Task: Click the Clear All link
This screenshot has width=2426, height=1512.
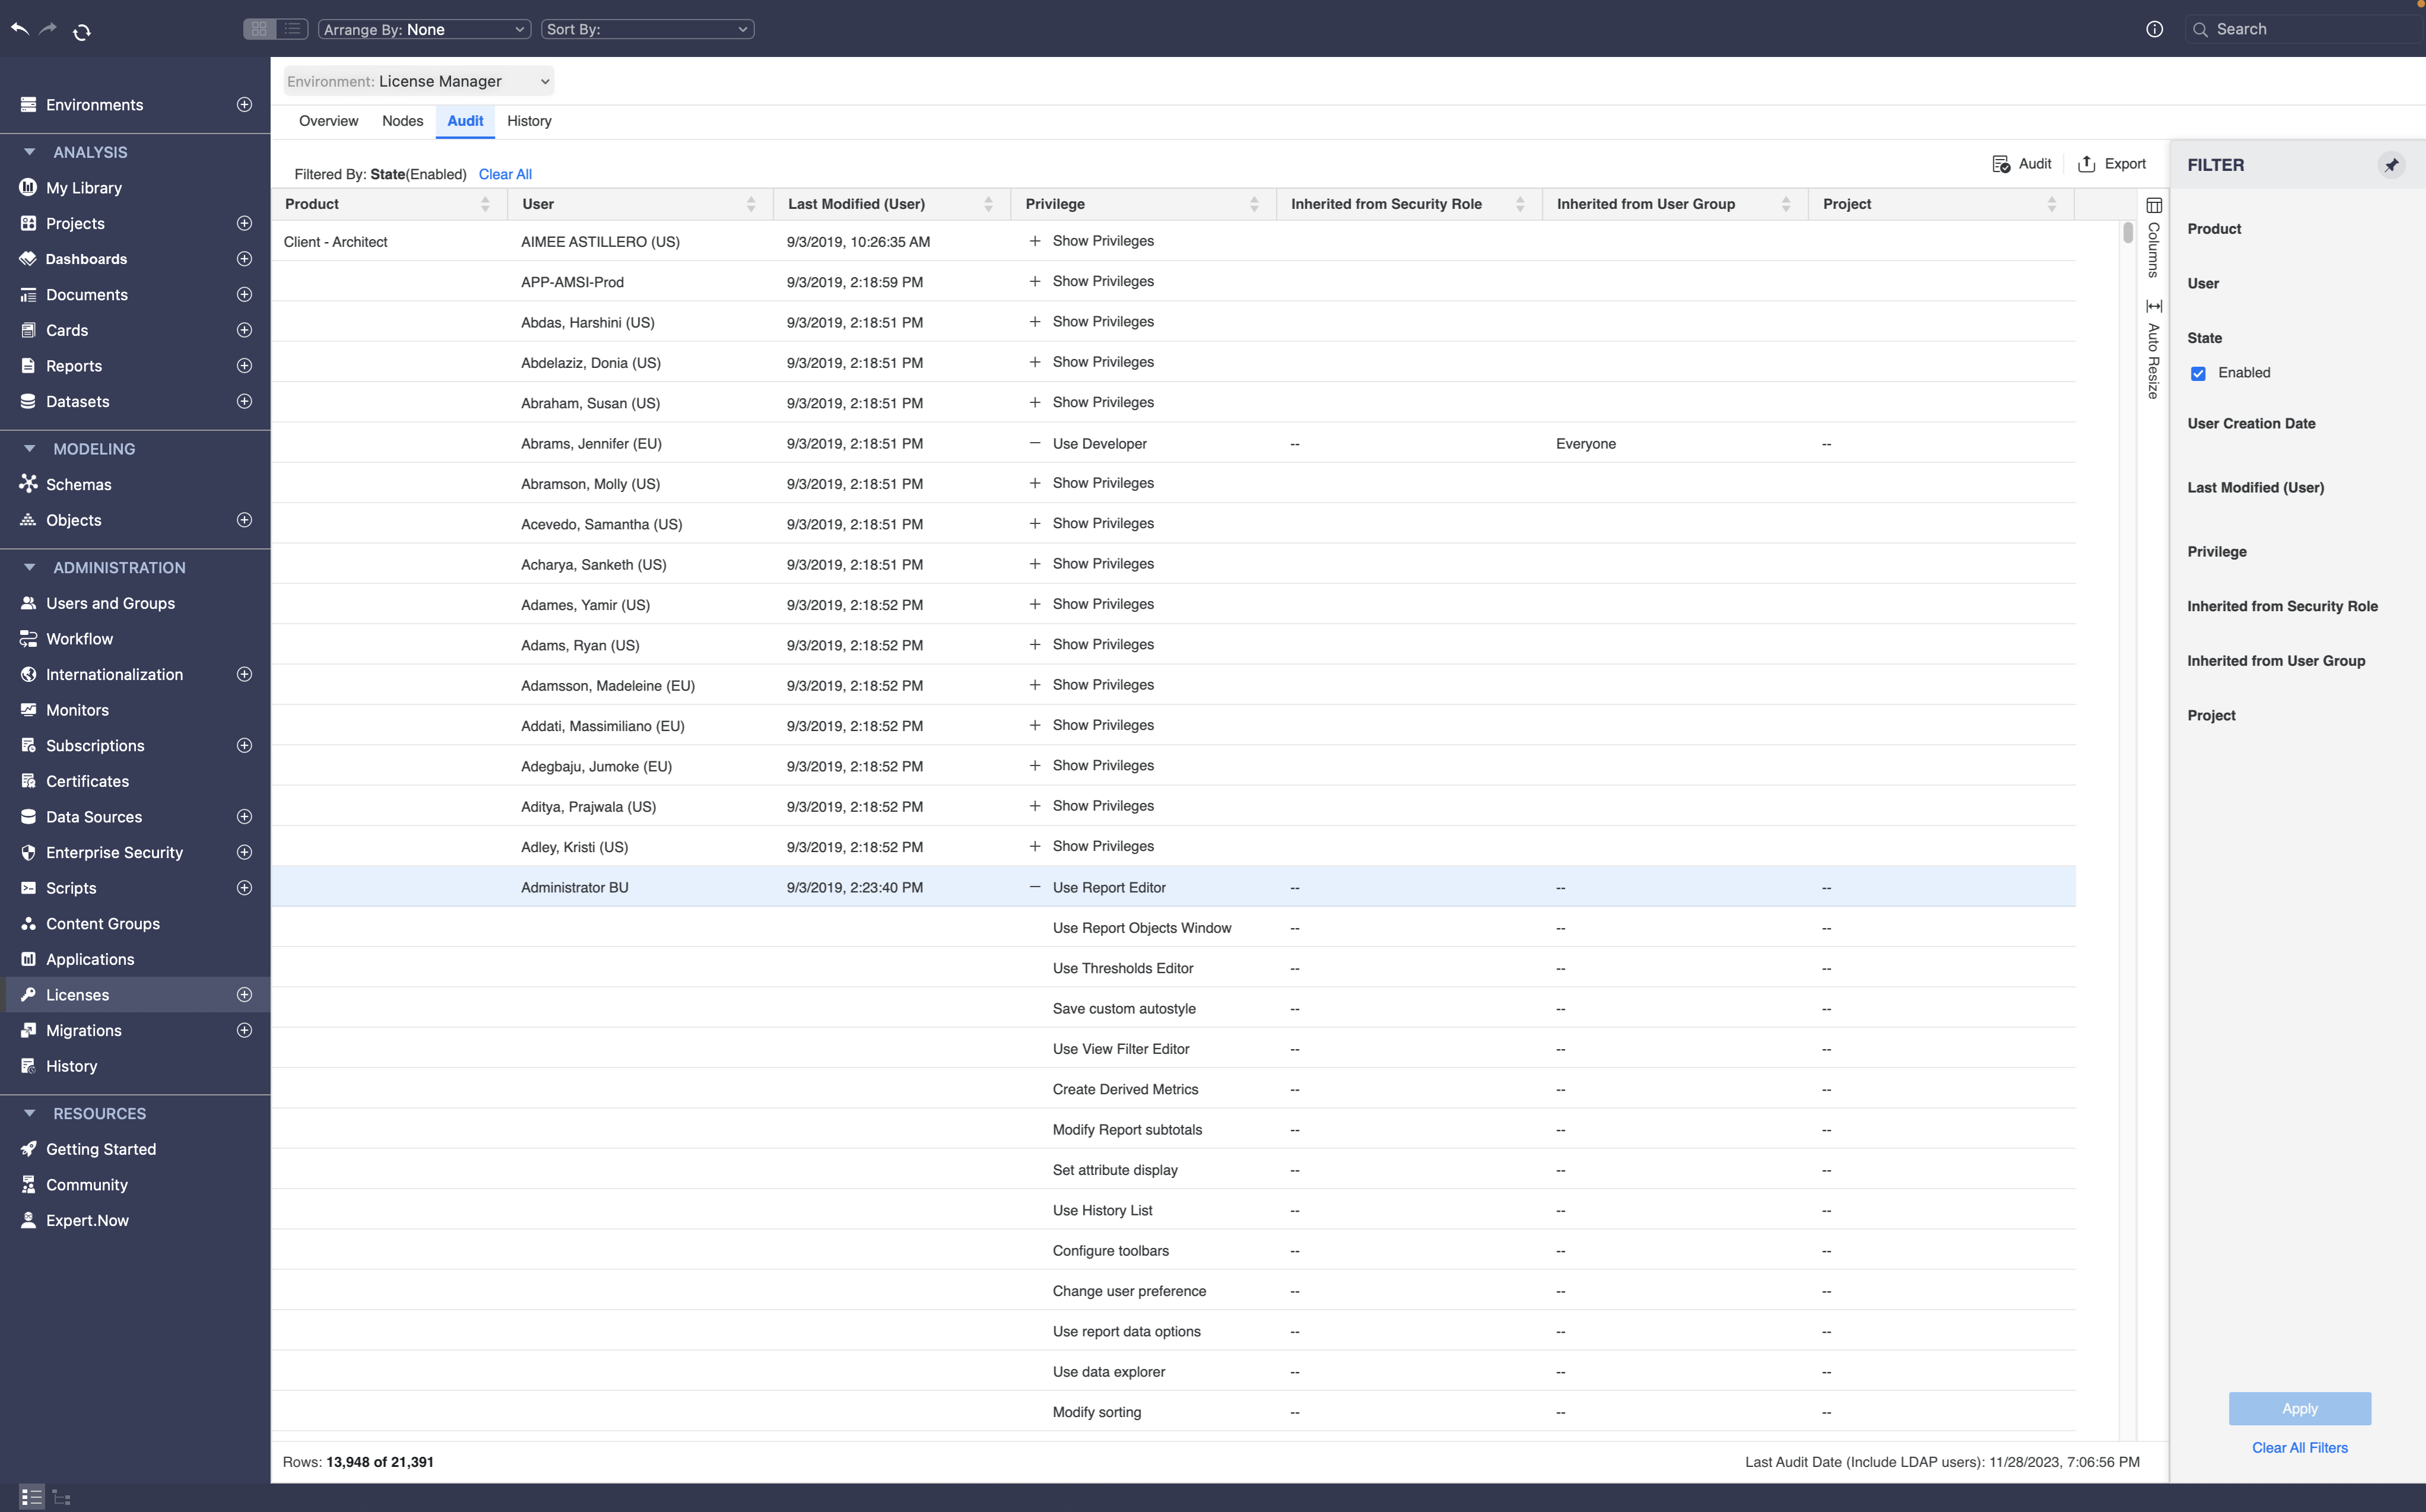Action: point(505,174)
